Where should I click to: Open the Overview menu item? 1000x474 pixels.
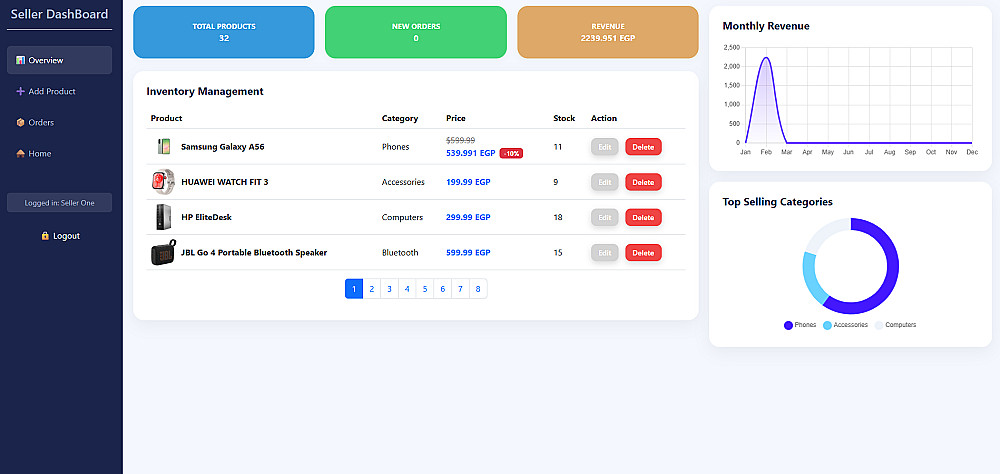(x=59, y=60)
